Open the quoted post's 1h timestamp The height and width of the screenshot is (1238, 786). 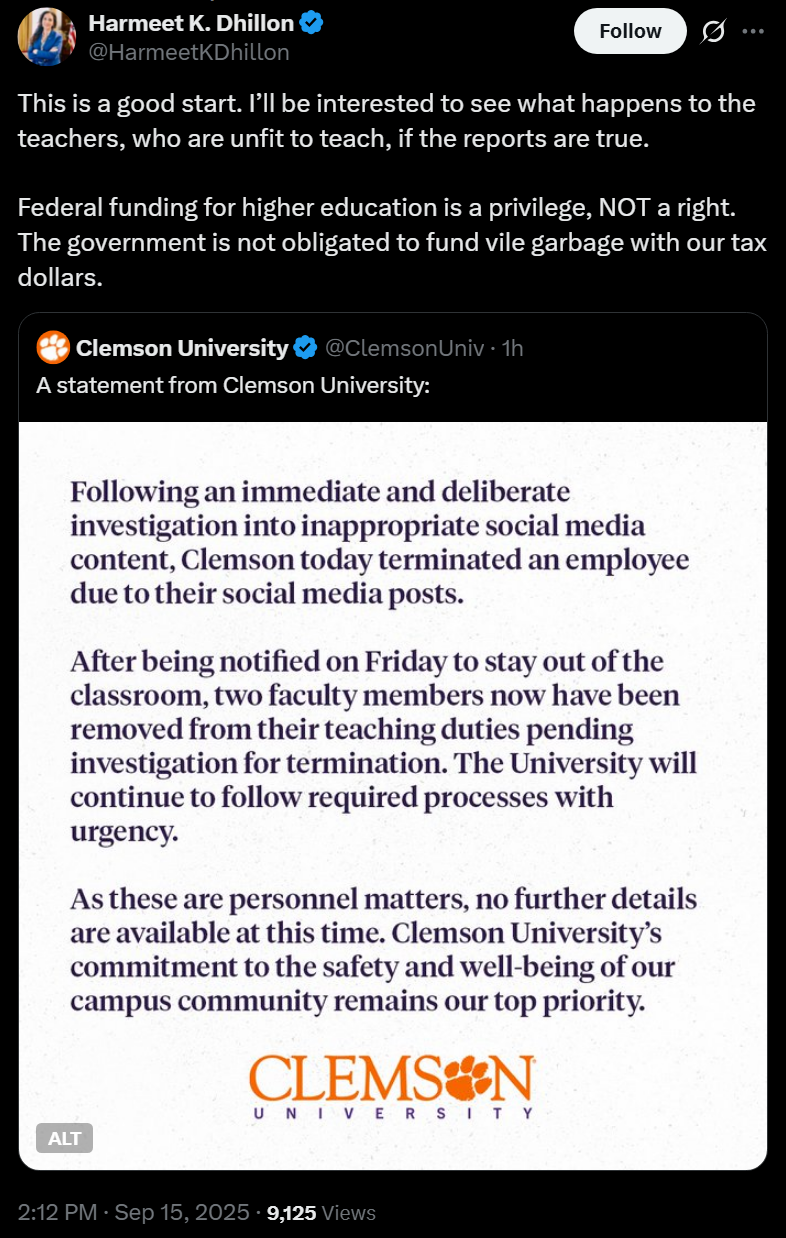tap(512, 348)
